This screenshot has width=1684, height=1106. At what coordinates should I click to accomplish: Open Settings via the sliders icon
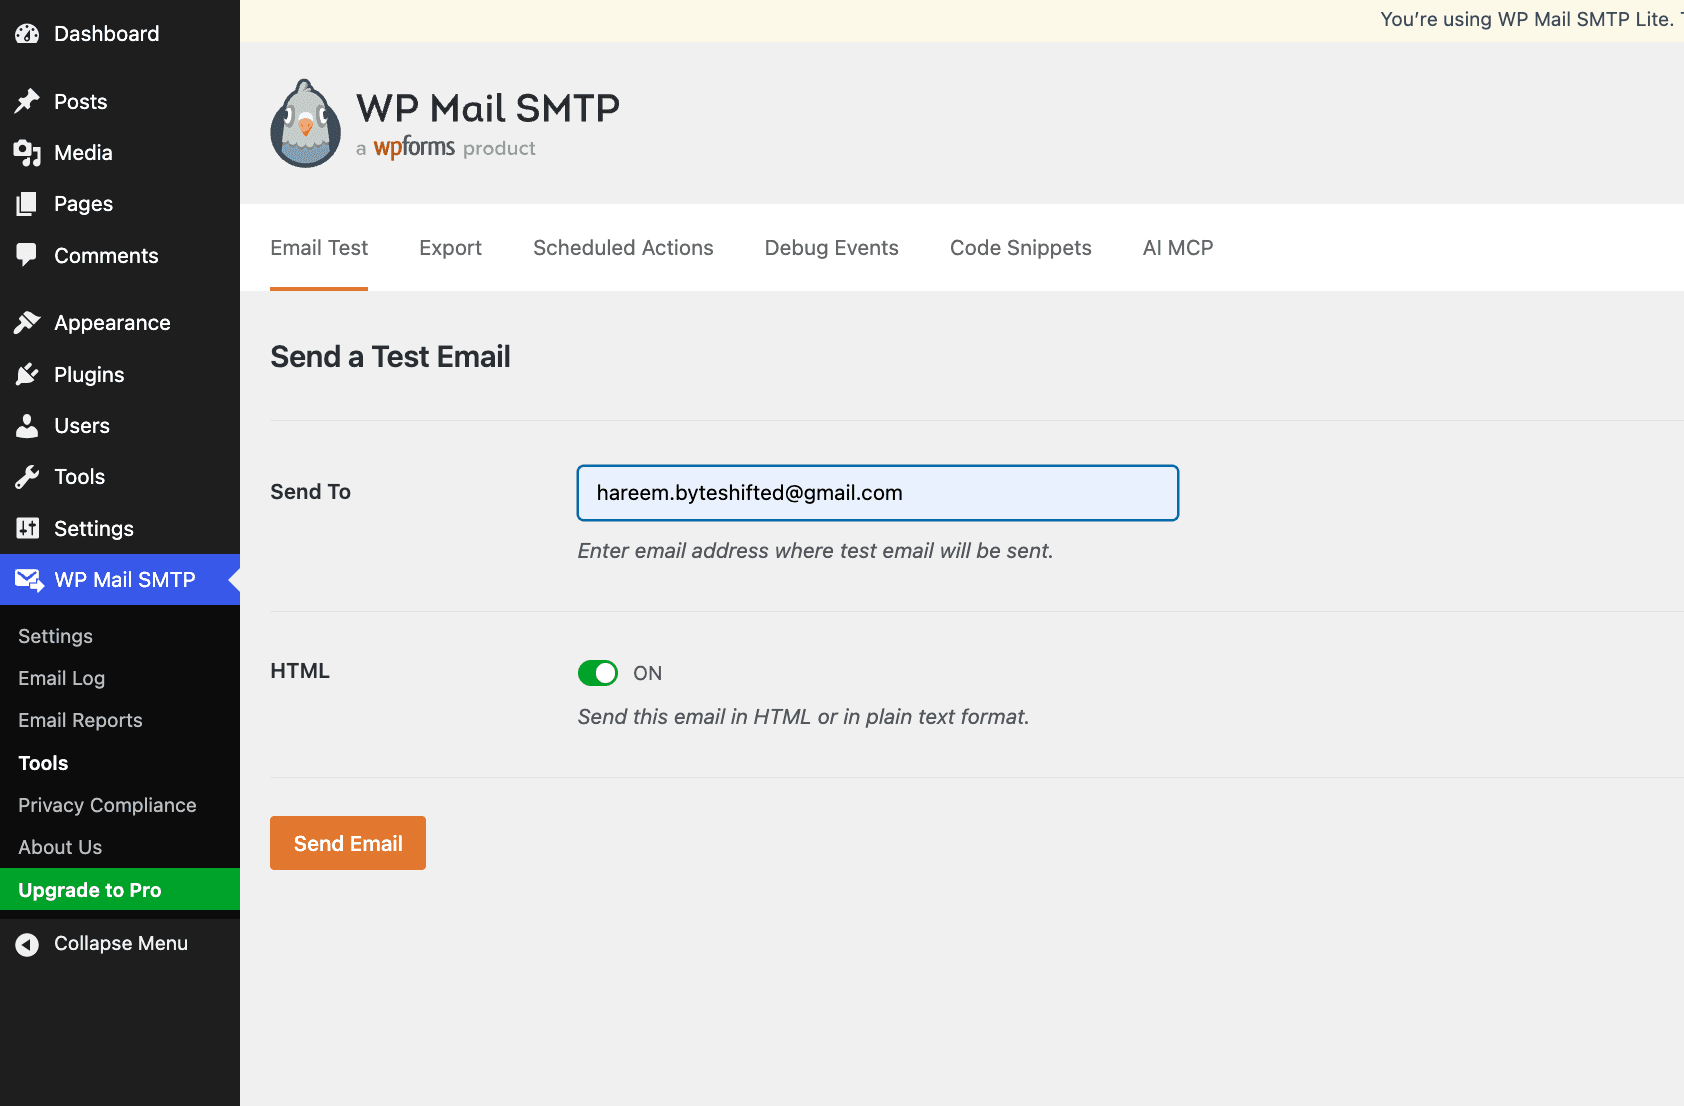tap(27, 528)
